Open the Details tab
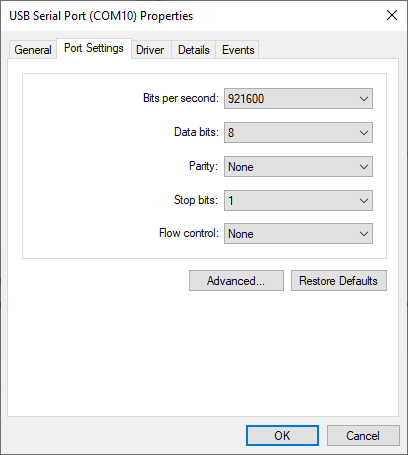This screenshot has height=455, width=408. [194, 50]
